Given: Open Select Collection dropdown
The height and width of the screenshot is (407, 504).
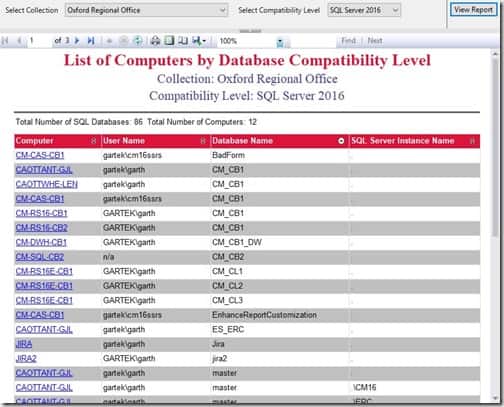Looking at the screenshot, I should (x=146, y=10).
